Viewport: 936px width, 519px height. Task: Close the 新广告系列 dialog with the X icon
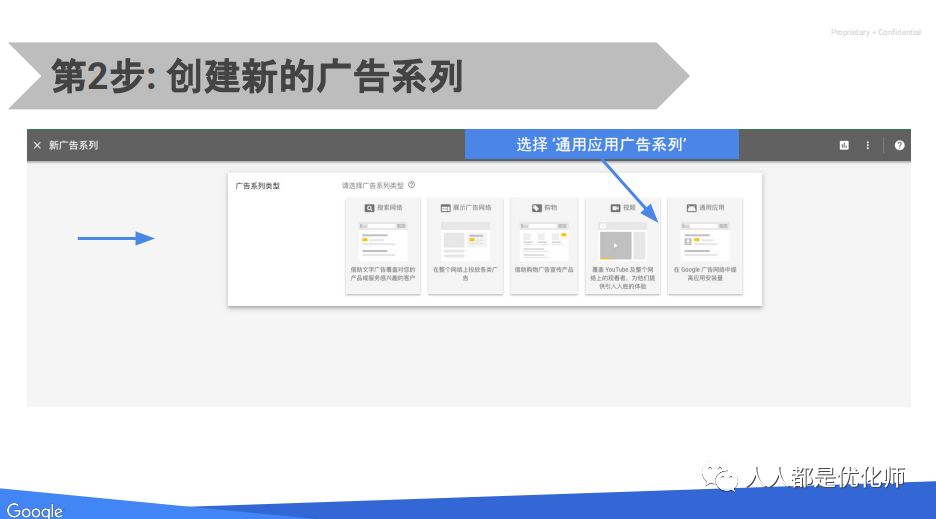(x=37, y=145)
